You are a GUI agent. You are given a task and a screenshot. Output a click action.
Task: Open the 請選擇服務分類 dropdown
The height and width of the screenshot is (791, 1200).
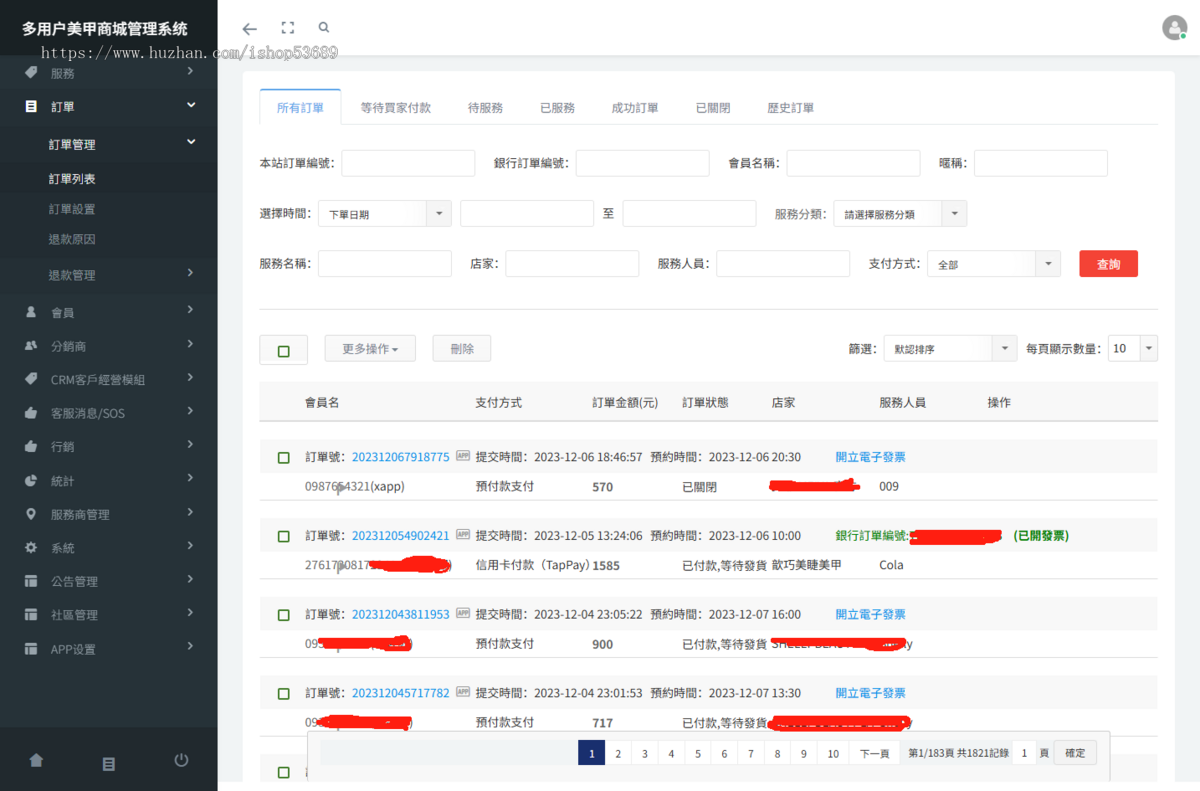point(900,214)
